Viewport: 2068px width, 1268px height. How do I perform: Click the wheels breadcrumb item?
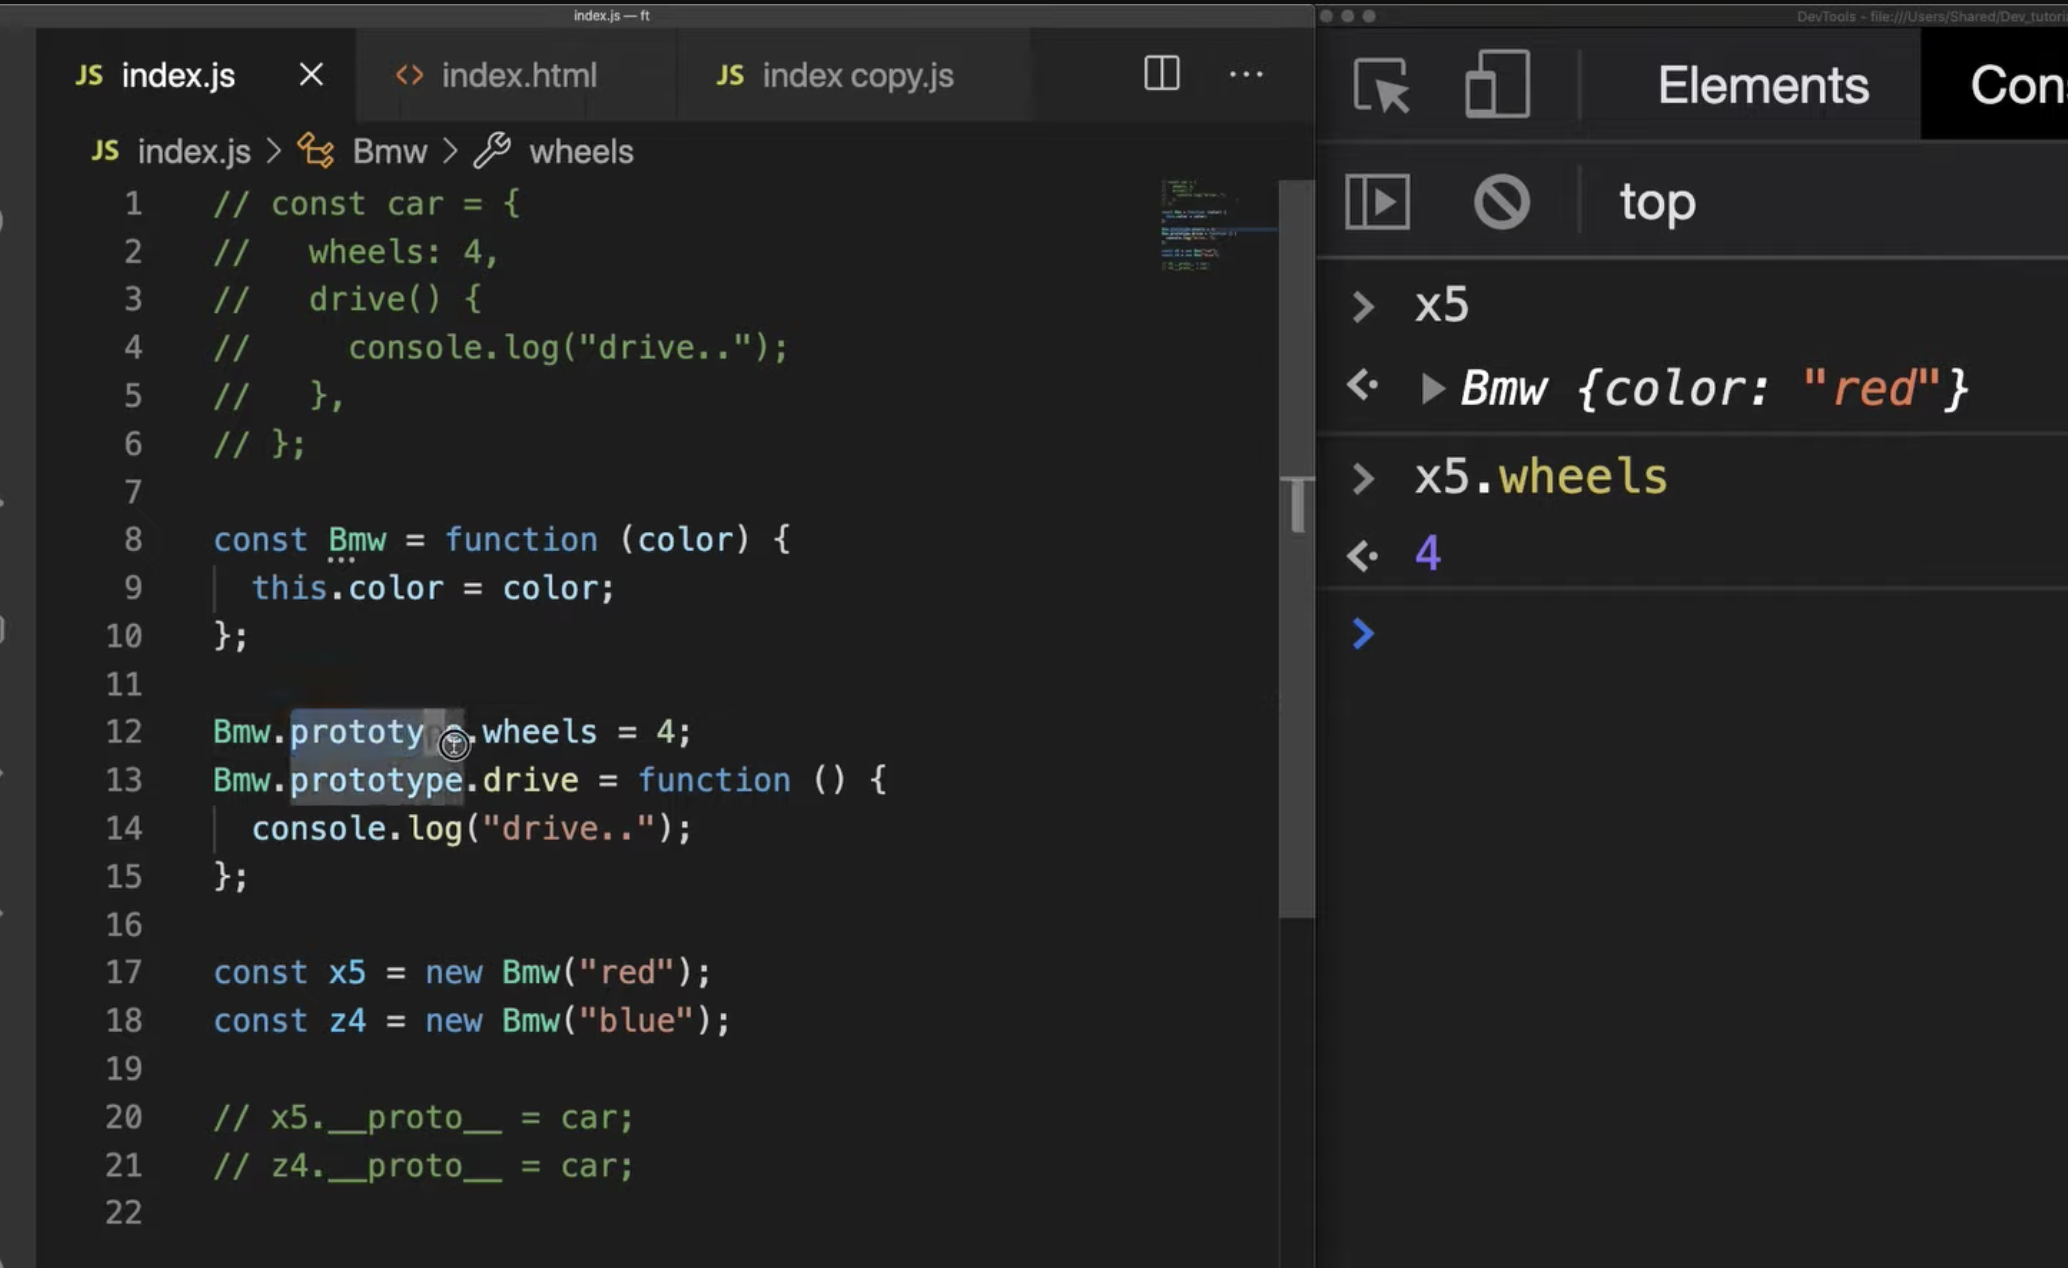581,151
